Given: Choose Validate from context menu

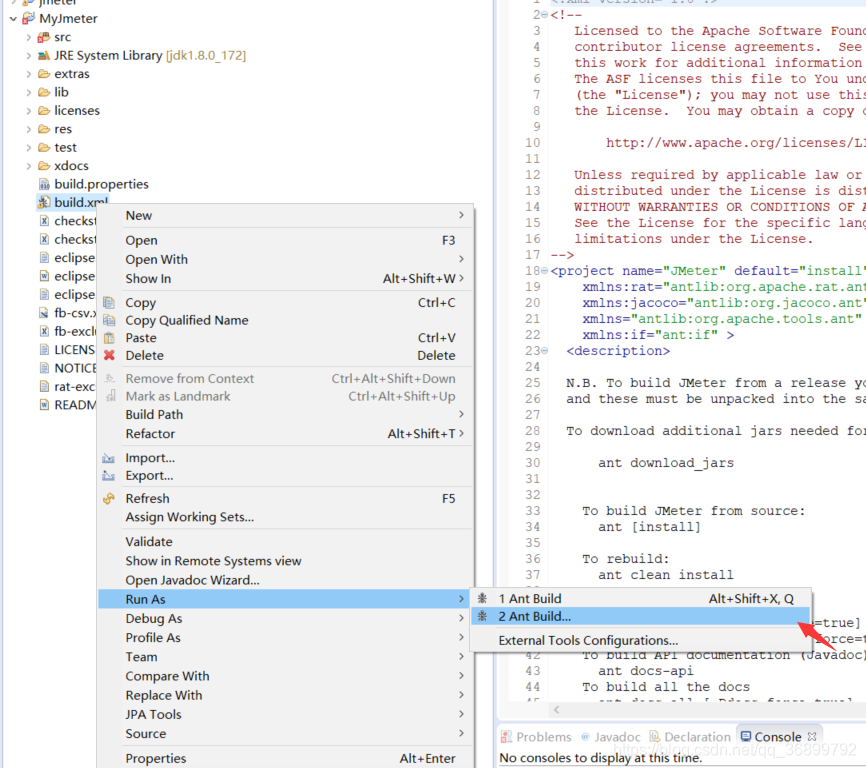Looking at the screenshot, I should point(286,542).
